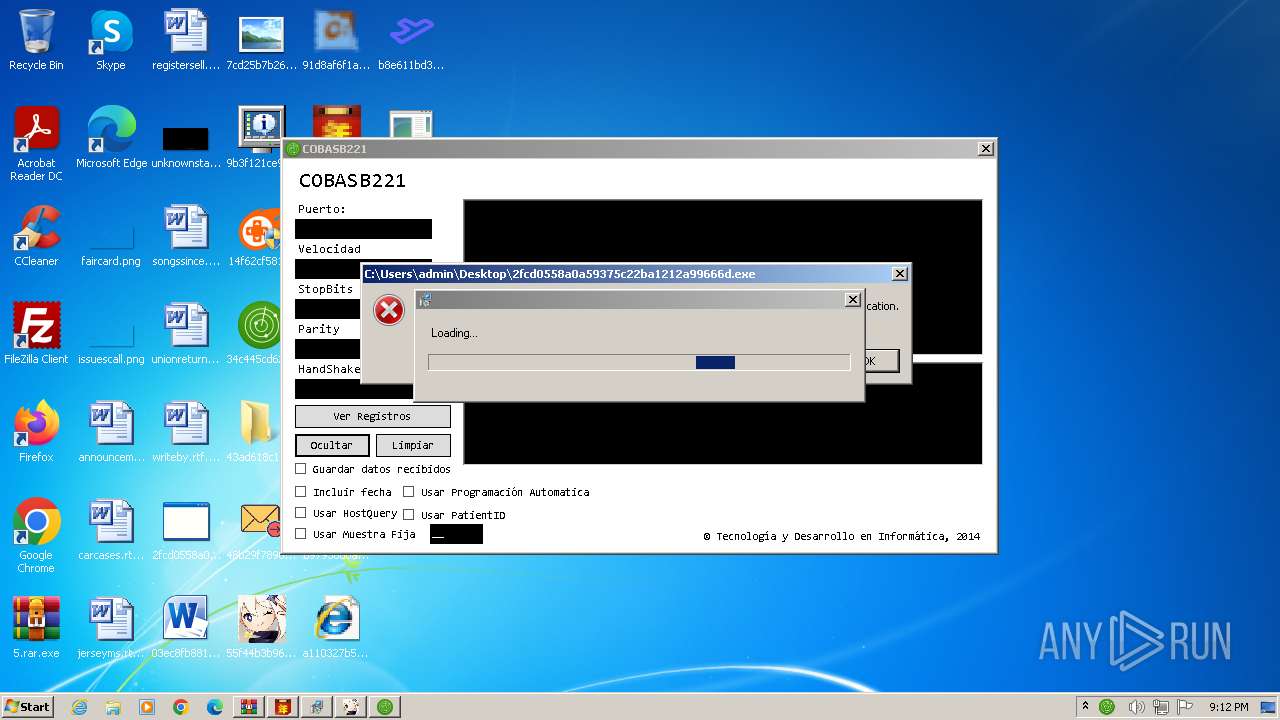This screenshot has width=1280, height=720.
Task: Open the Puerto combo box
Action: coord(363,229)
